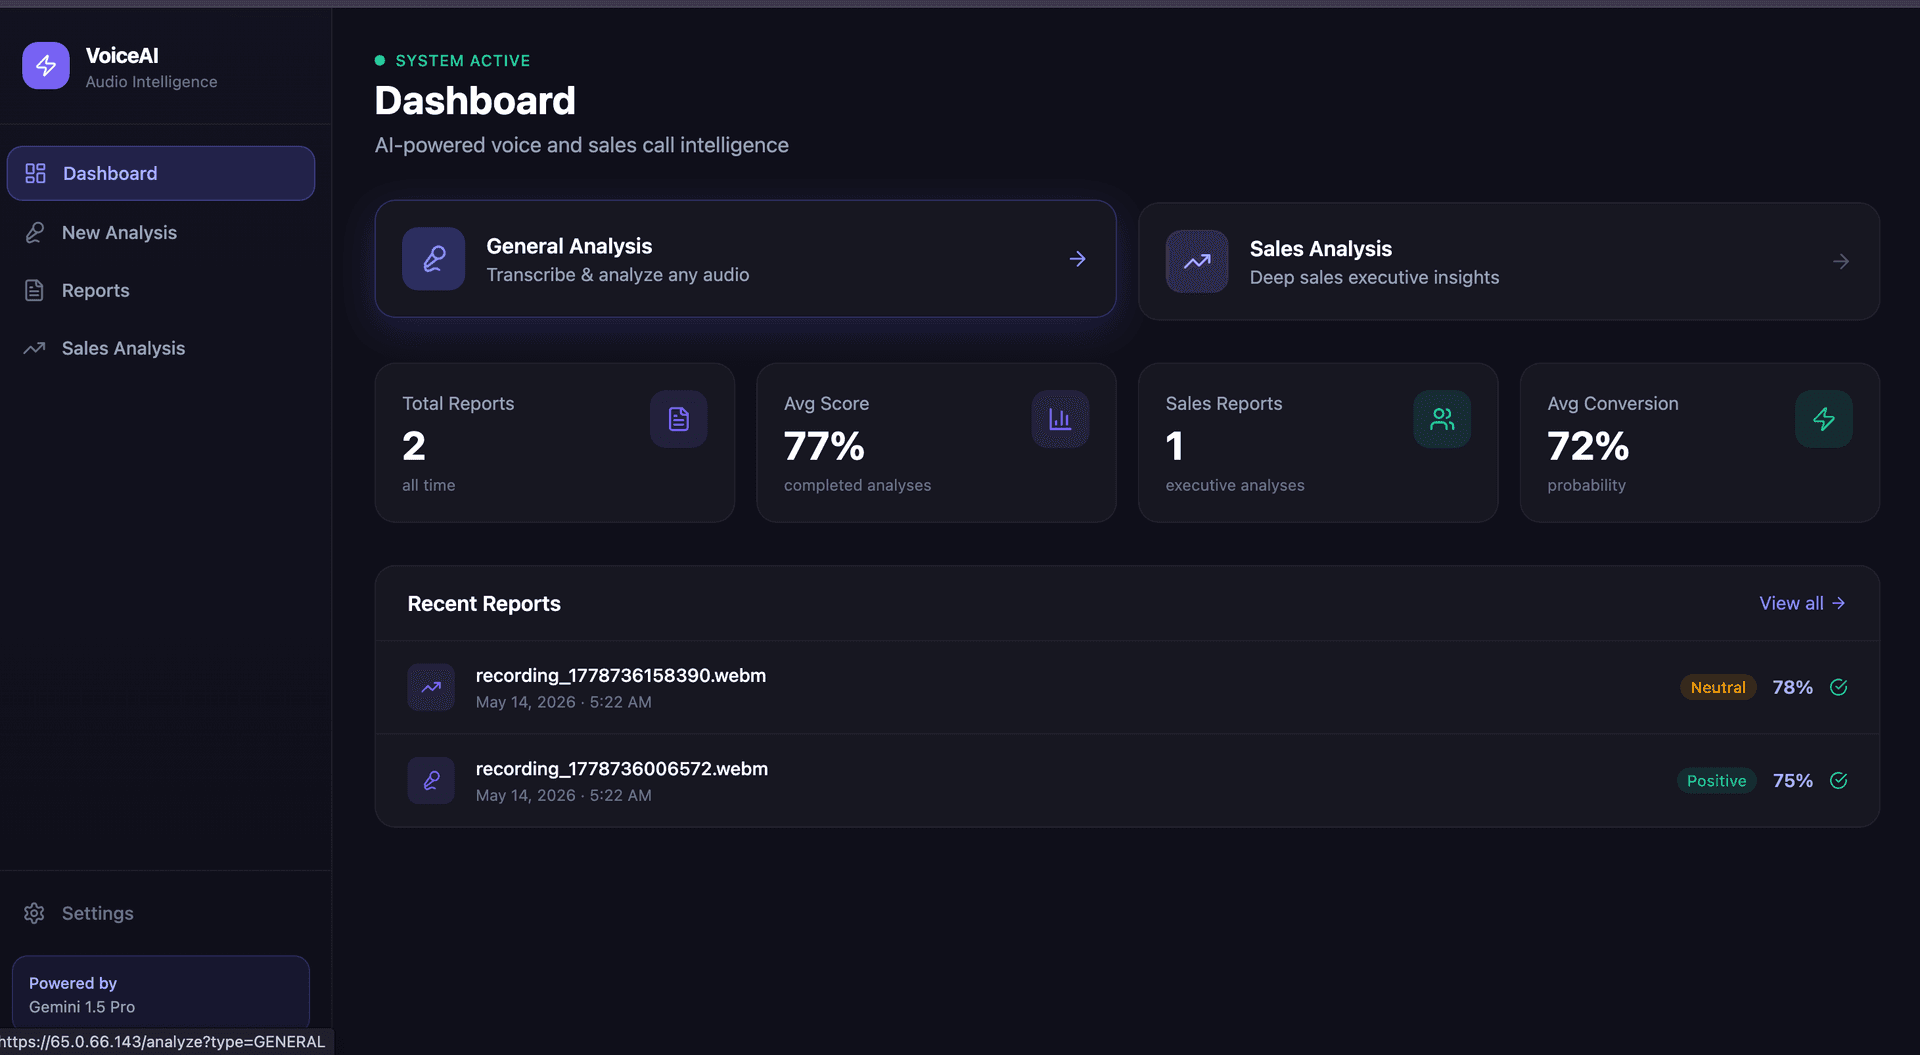Click the VoiceAI lightning bolt logo

pos(46,66)
